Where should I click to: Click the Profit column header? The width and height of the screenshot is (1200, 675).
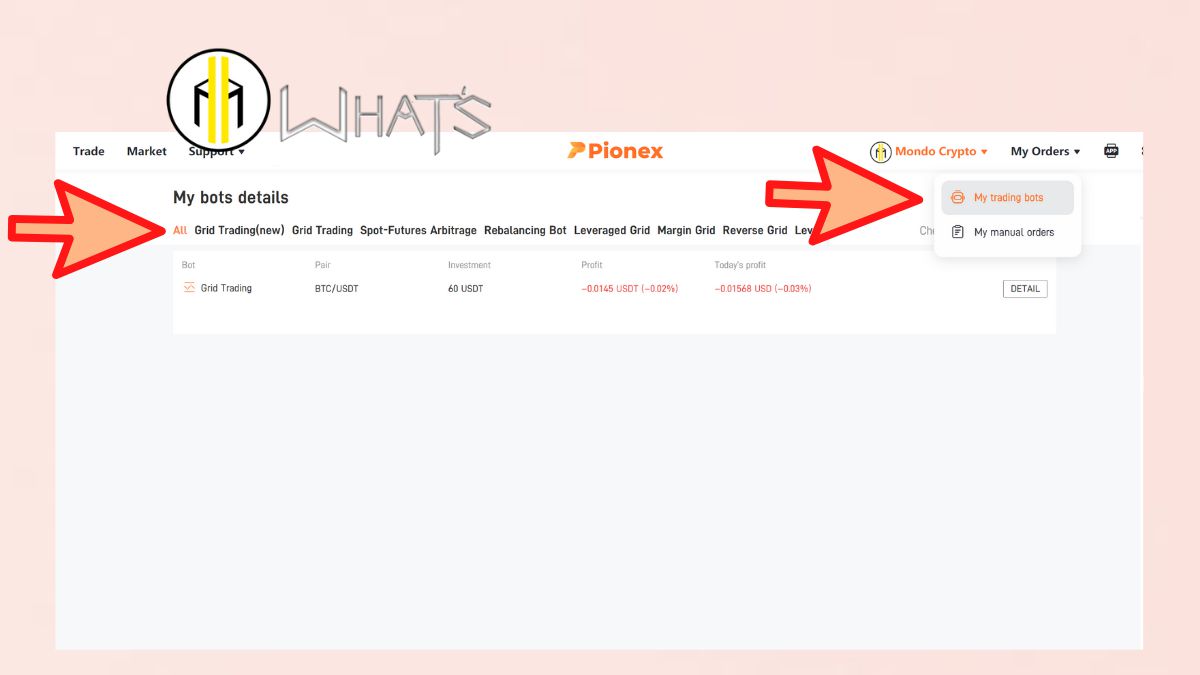point(592,265)
